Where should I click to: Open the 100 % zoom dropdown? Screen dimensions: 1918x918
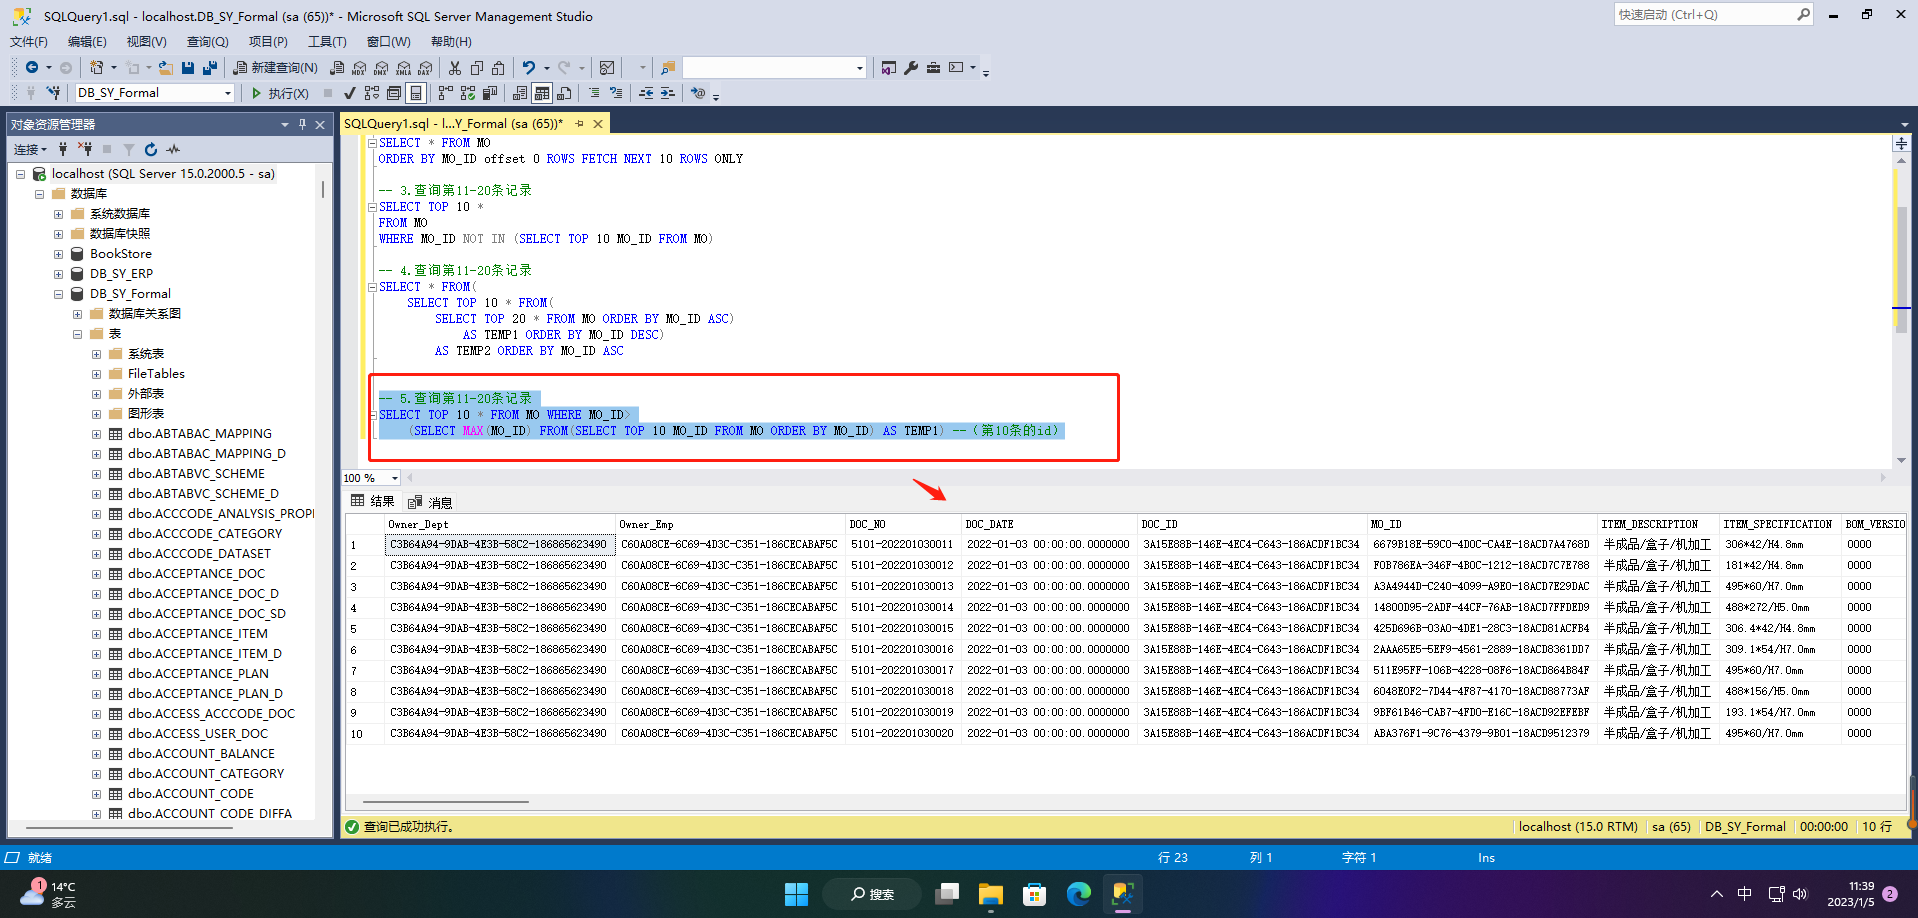tap(395, 478)
